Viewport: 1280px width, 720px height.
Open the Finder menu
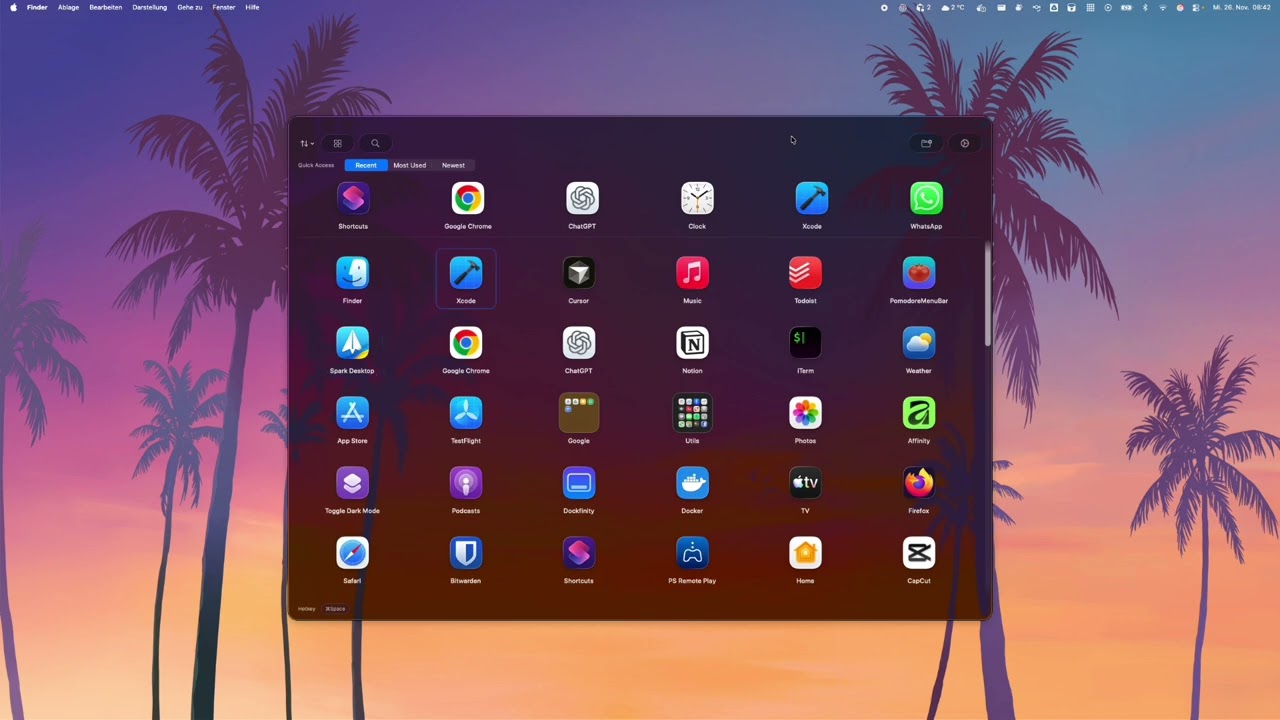click(37, 7)
